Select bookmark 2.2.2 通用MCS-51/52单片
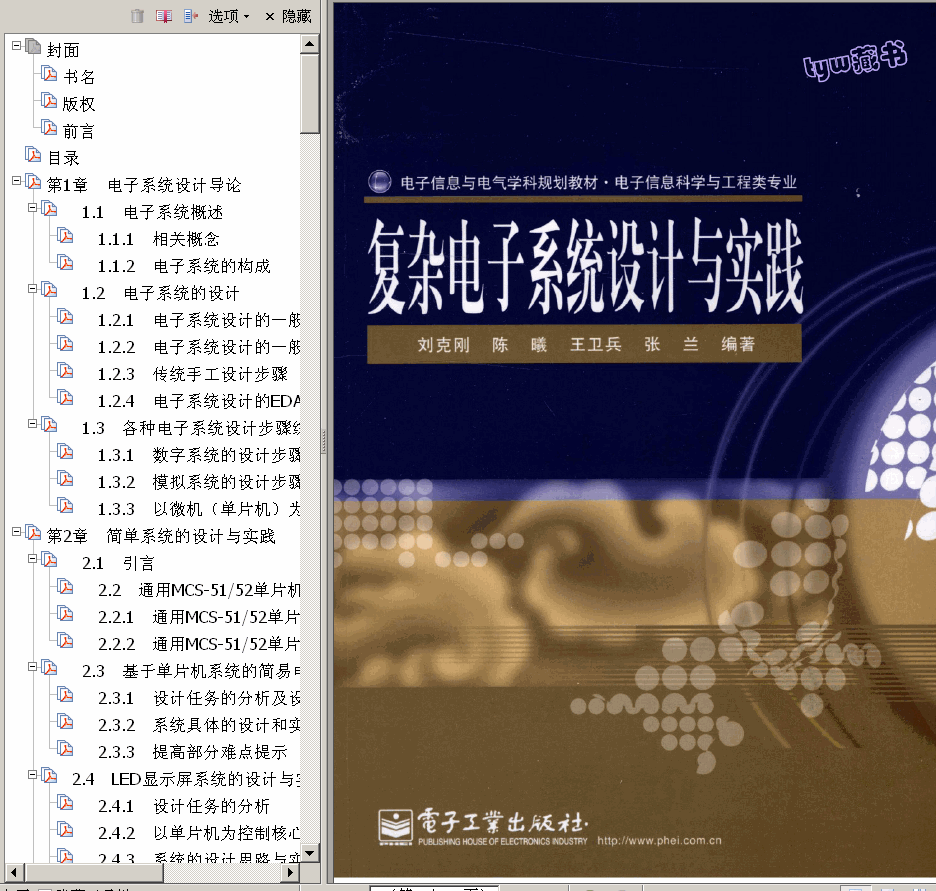936x891 pixels. click(x=199, y=644)
